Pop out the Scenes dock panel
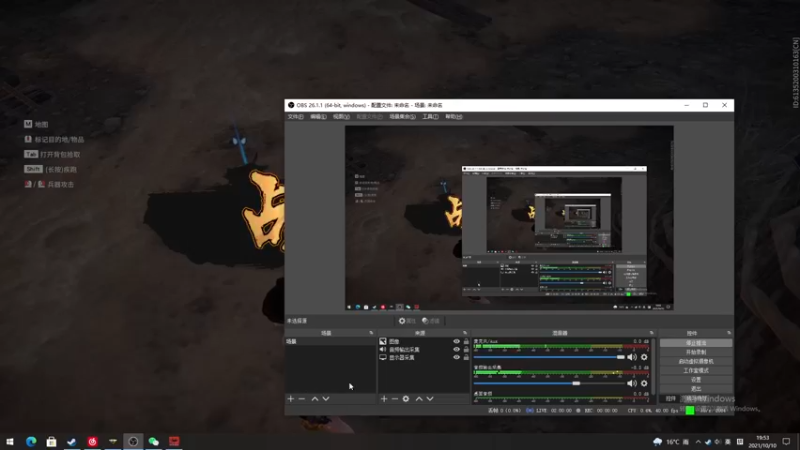This screenshot has height=450, width=800. [x=371, y=333]
